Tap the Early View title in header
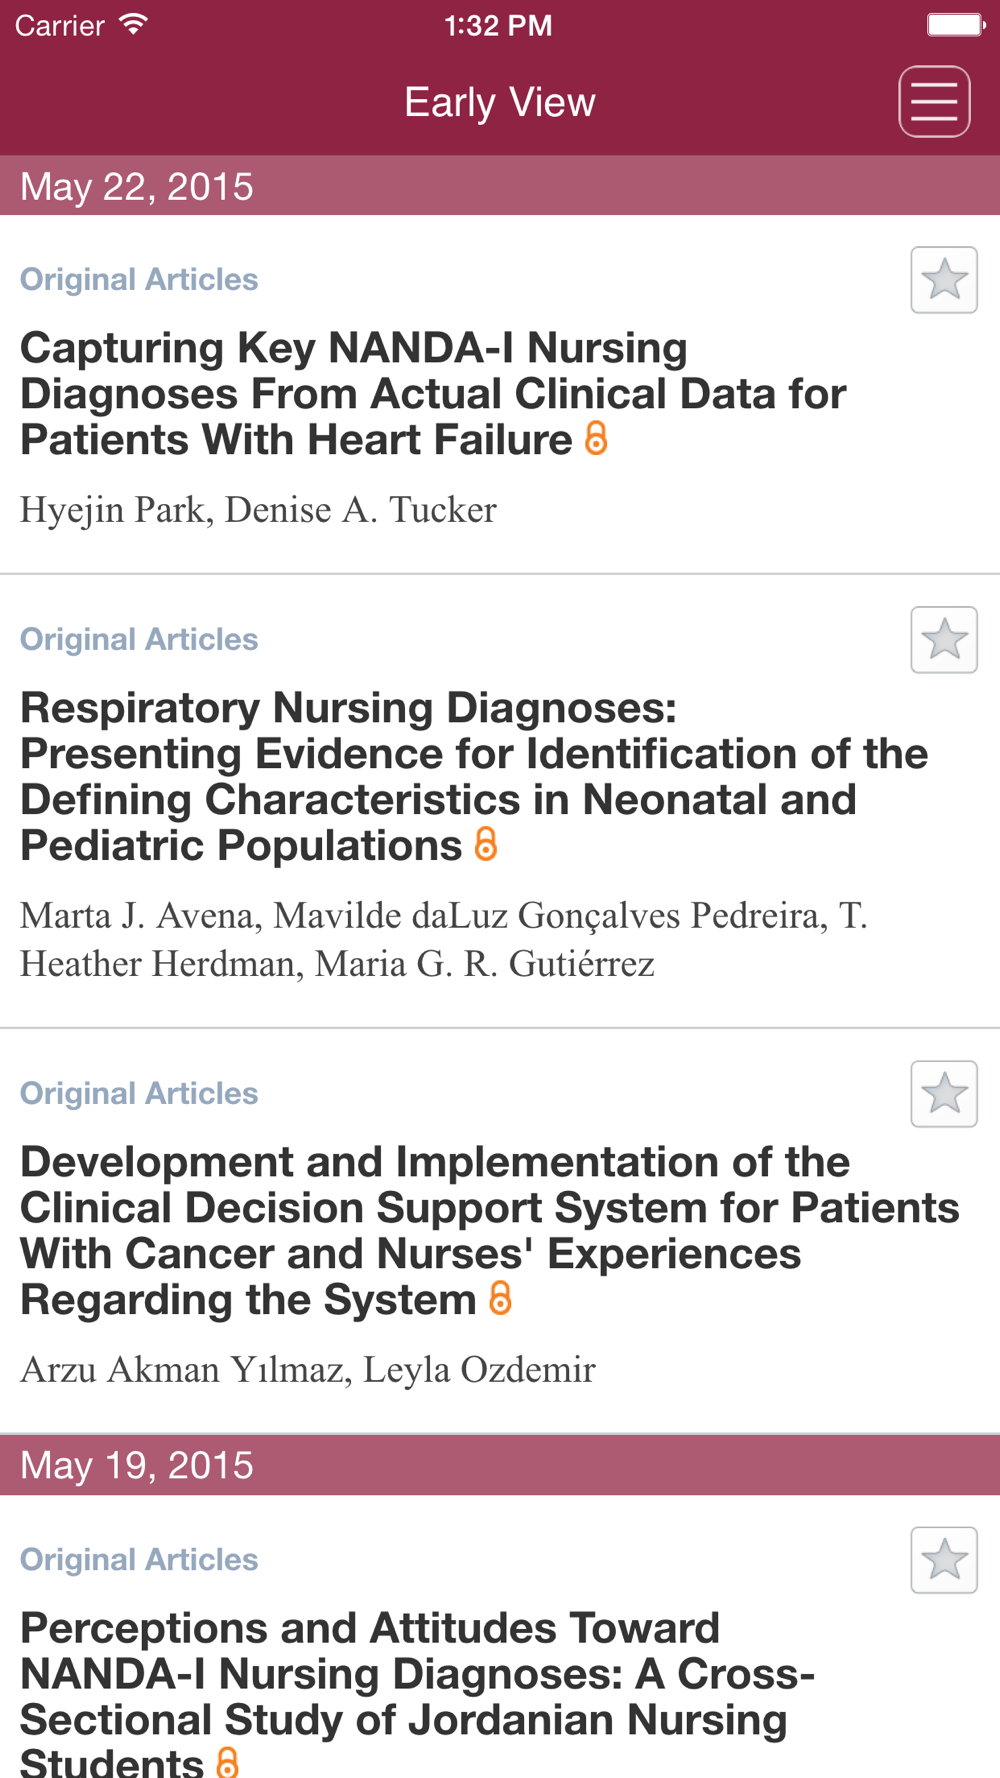 [x=500, y=102]
